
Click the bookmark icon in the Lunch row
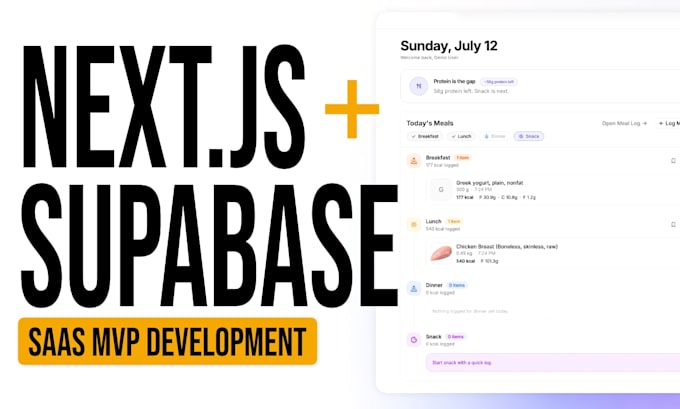click(673, 225)
